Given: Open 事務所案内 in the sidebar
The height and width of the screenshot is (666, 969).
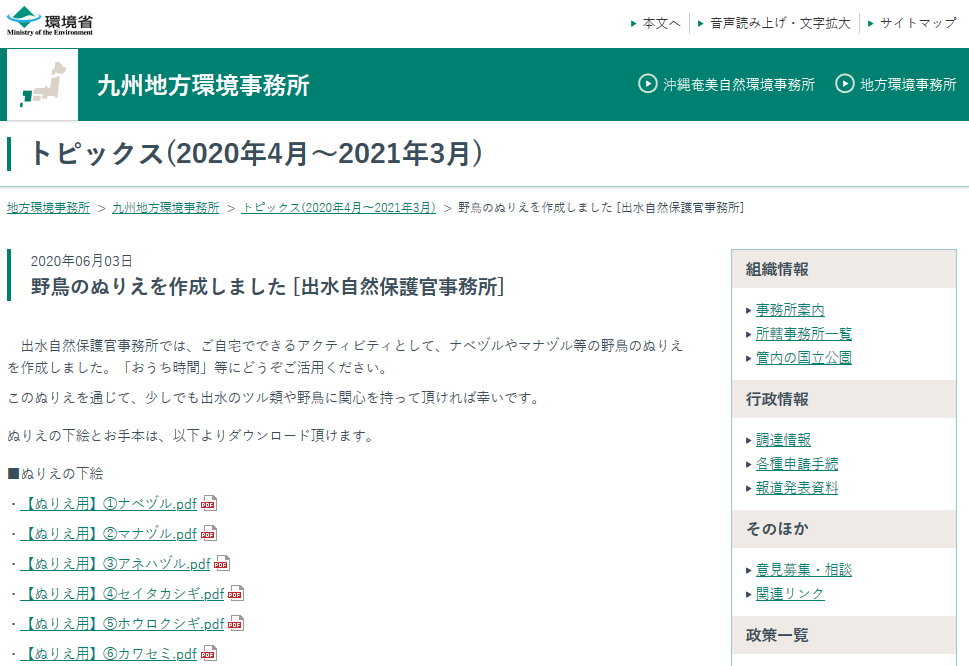Looking at the screenshot, I should tap(790, 310).
